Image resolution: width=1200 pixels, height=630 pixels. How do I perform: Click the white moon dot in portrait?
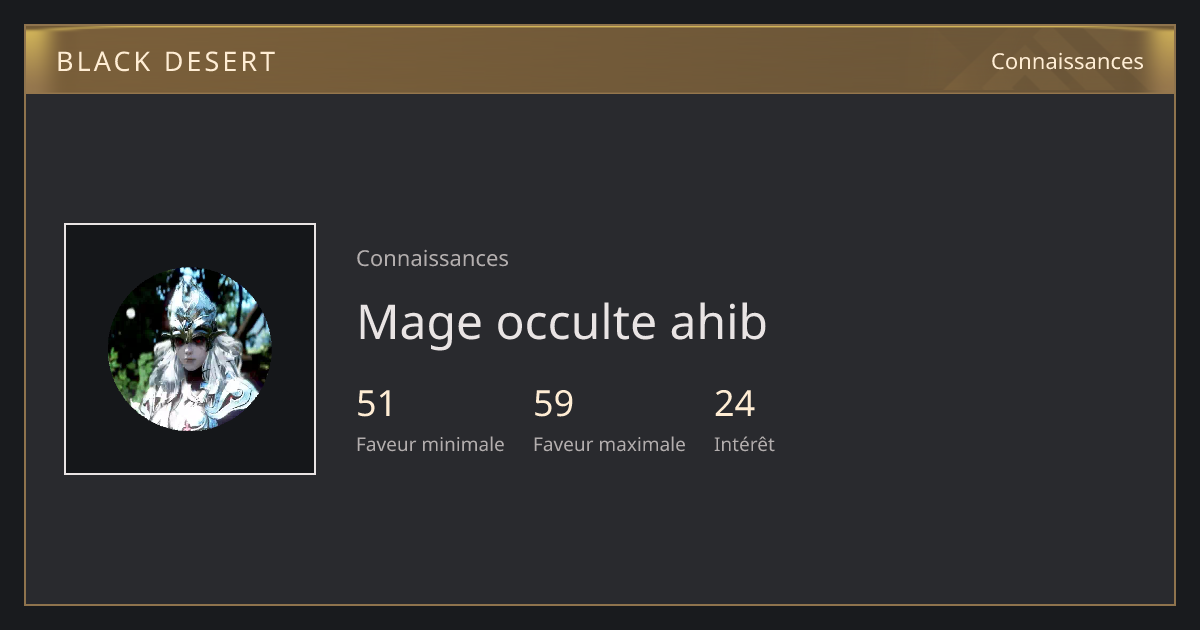coord(131,313)
